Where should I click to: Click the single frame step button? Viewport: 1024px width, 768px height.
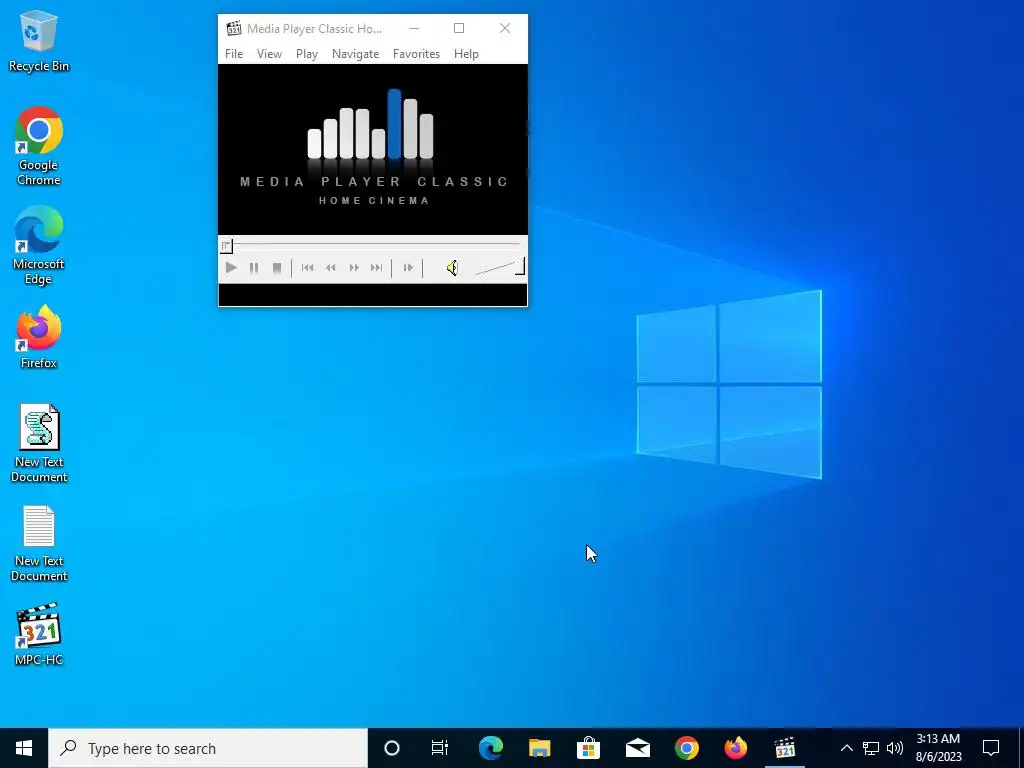pos(408,268)
